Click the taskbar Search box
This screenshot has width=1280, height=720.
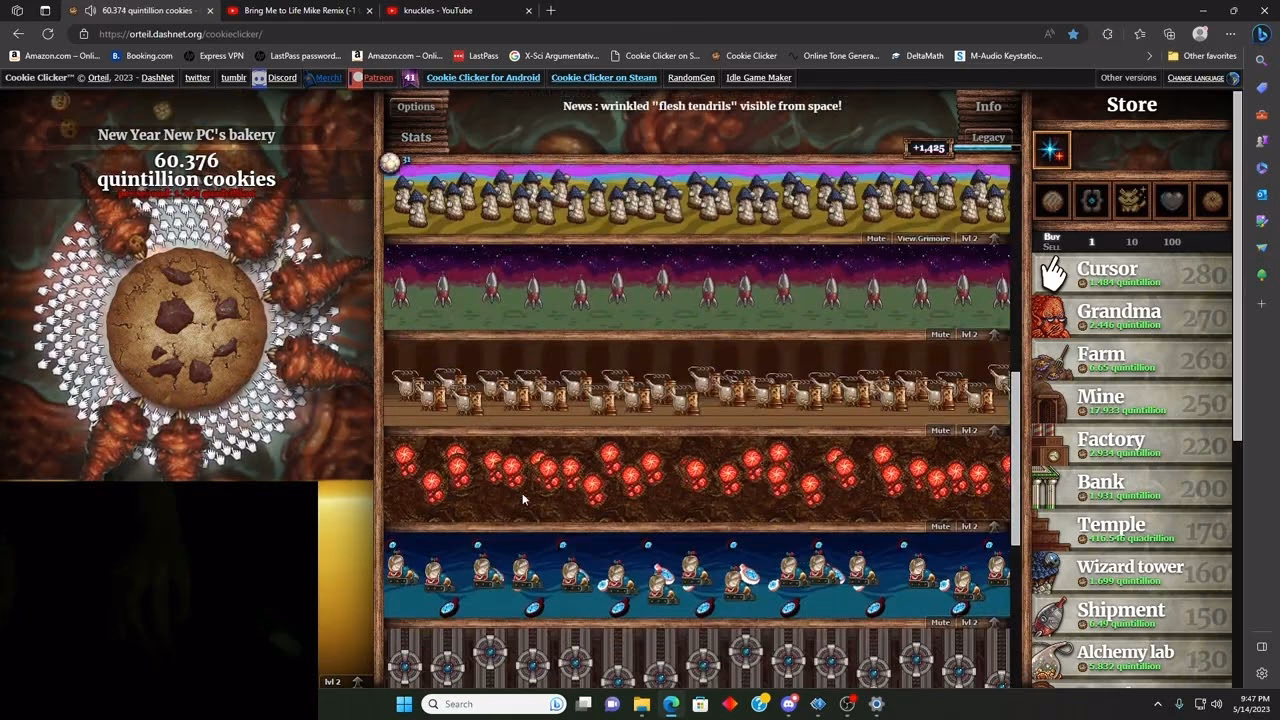pos(494,704)
